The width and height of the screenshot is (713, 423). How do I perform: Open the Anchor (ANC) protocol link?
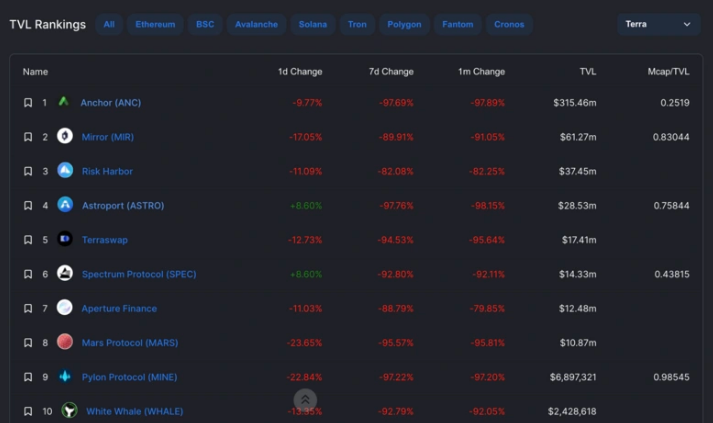110,103
